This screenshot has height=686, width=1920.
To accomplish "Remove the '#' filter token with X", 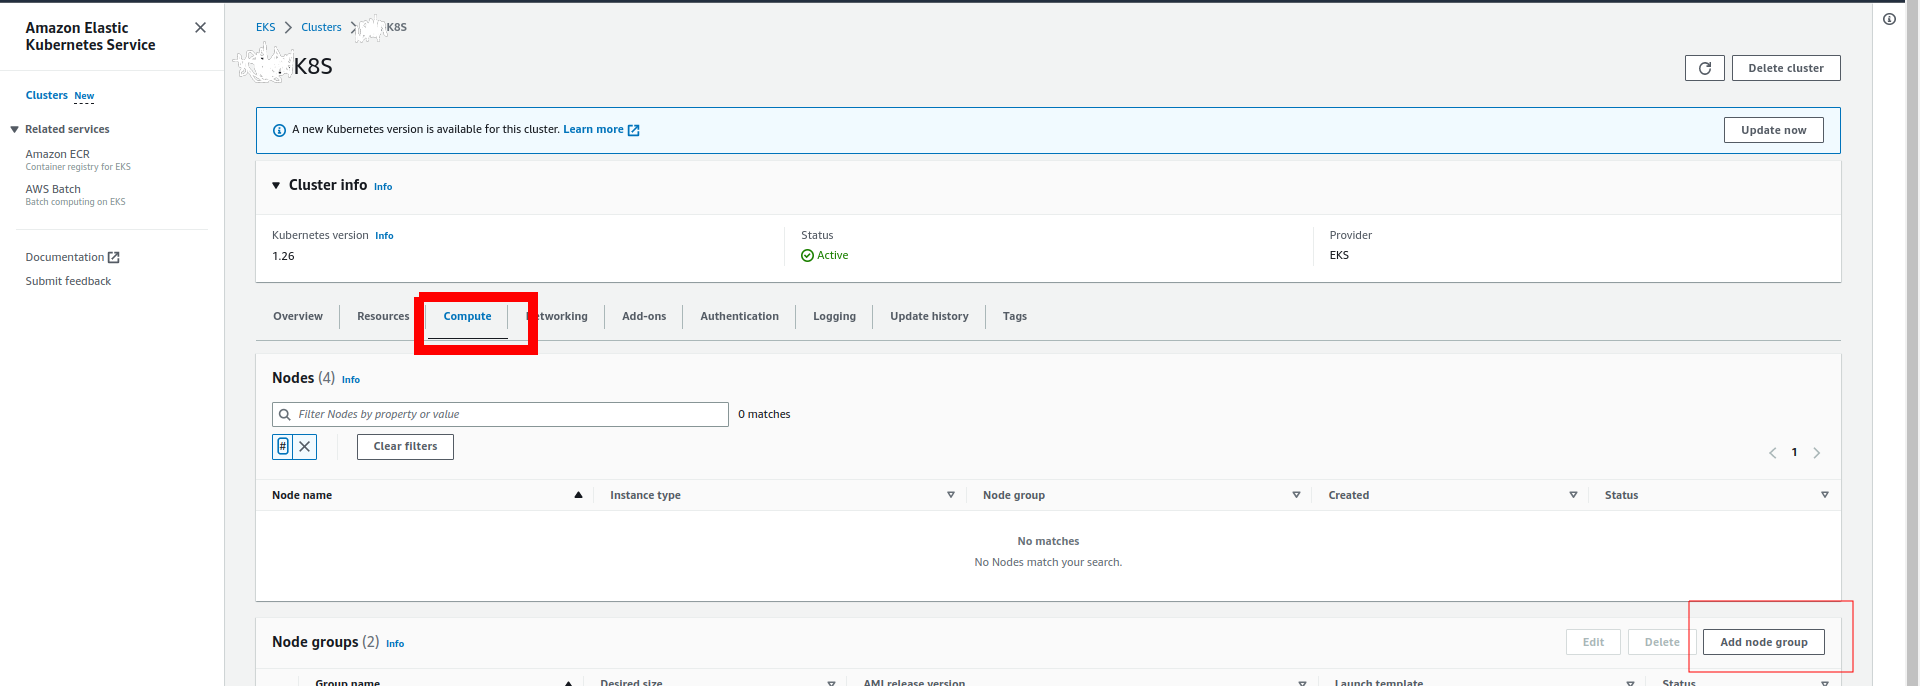I will [305, 447].
